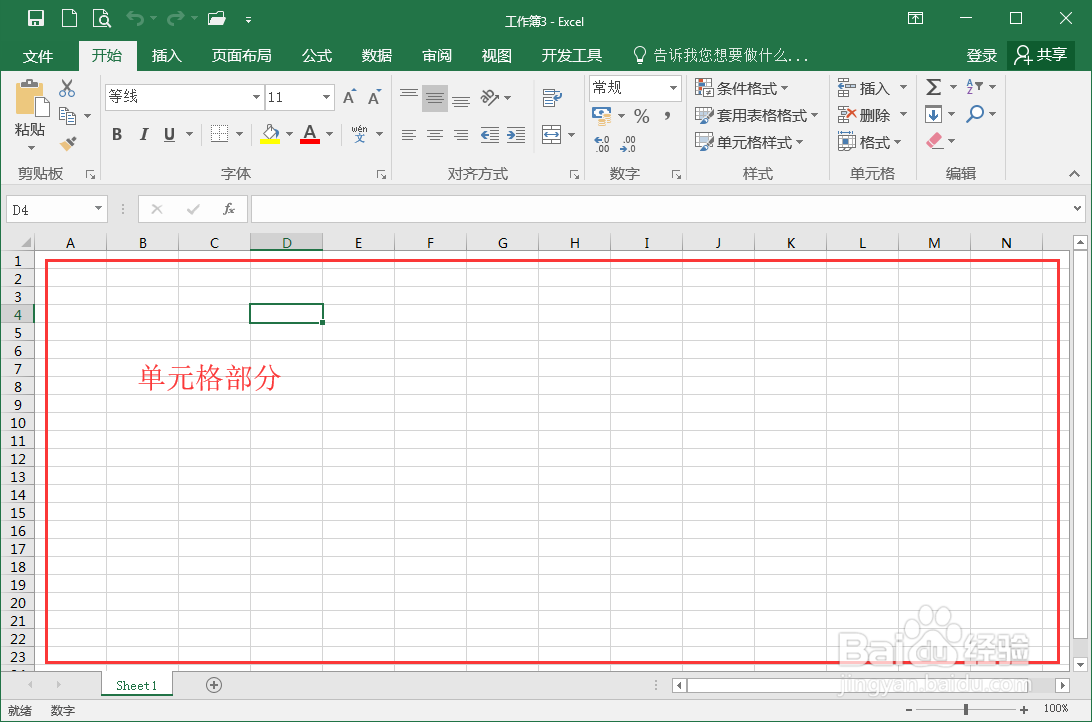This screenshot has height=722, width=1092.
Task: Switch to the 数据 Data tab
Action: 377,56
